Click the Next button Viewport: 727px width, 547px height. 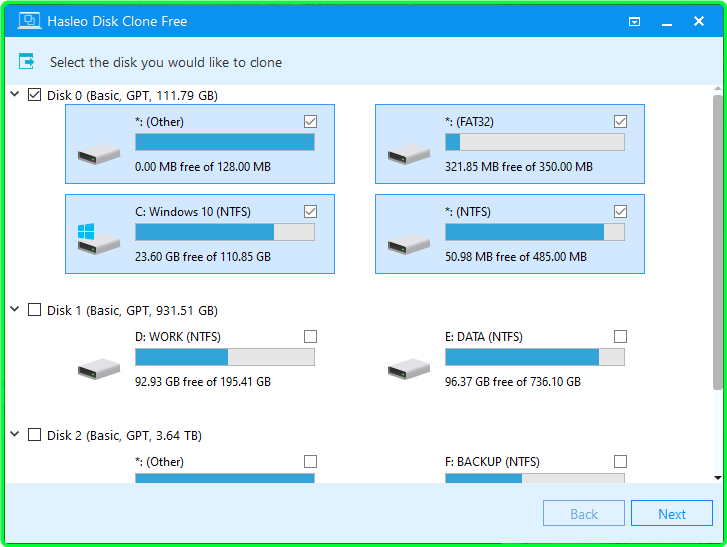point(671,514)
